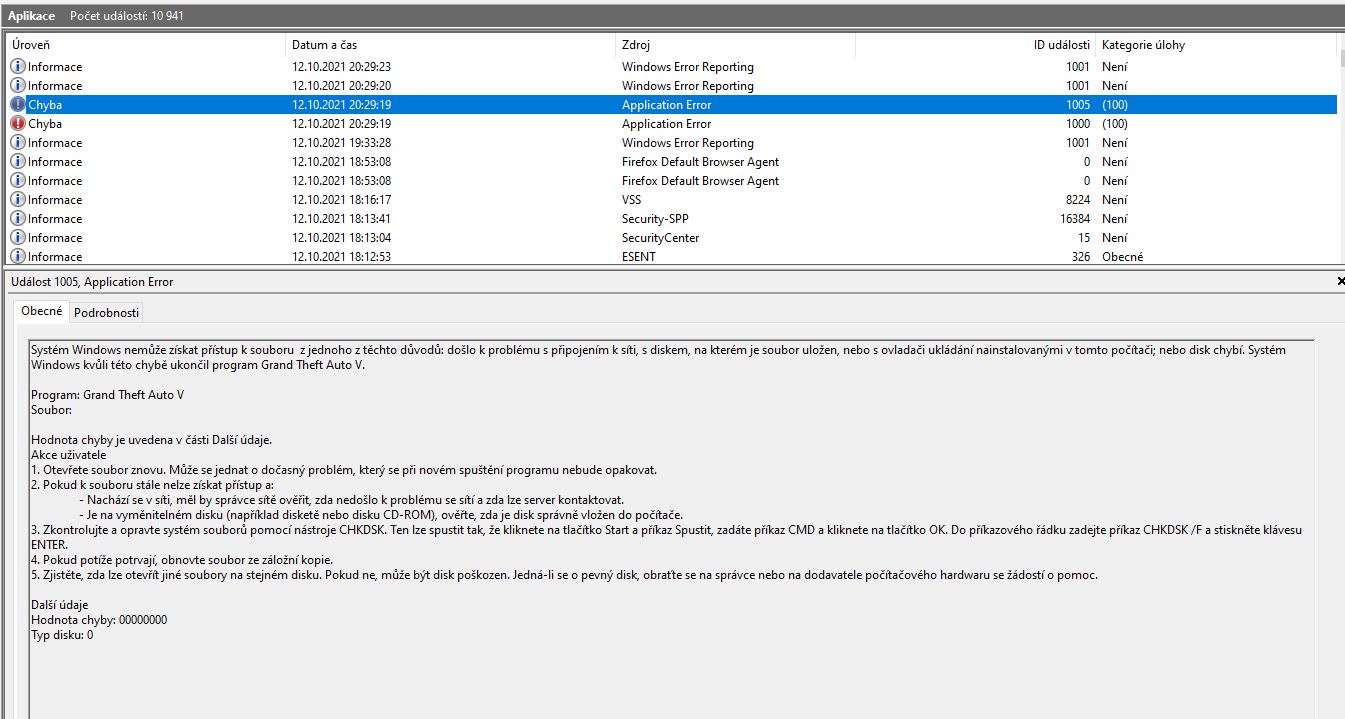Click info icon of 20:29:20 event row

[x=18, y=86]
